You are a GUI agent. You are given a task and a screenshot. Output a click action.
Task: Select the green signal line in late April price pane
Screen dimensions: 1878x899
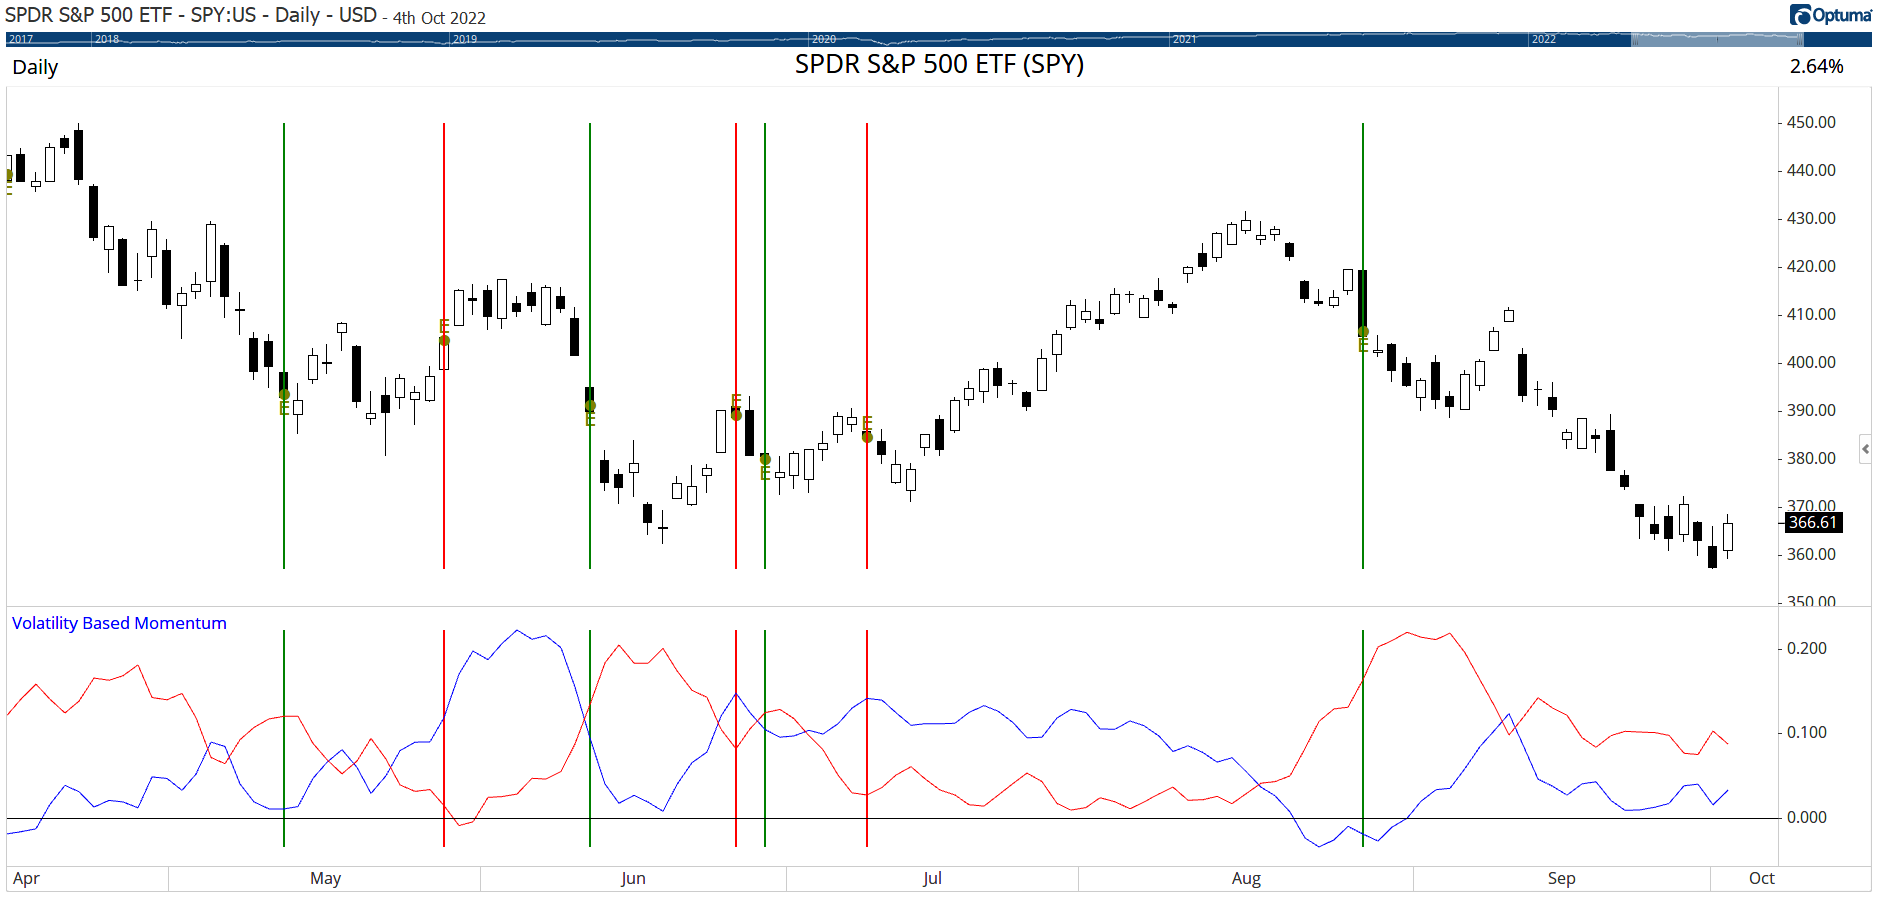click(284, 346)
